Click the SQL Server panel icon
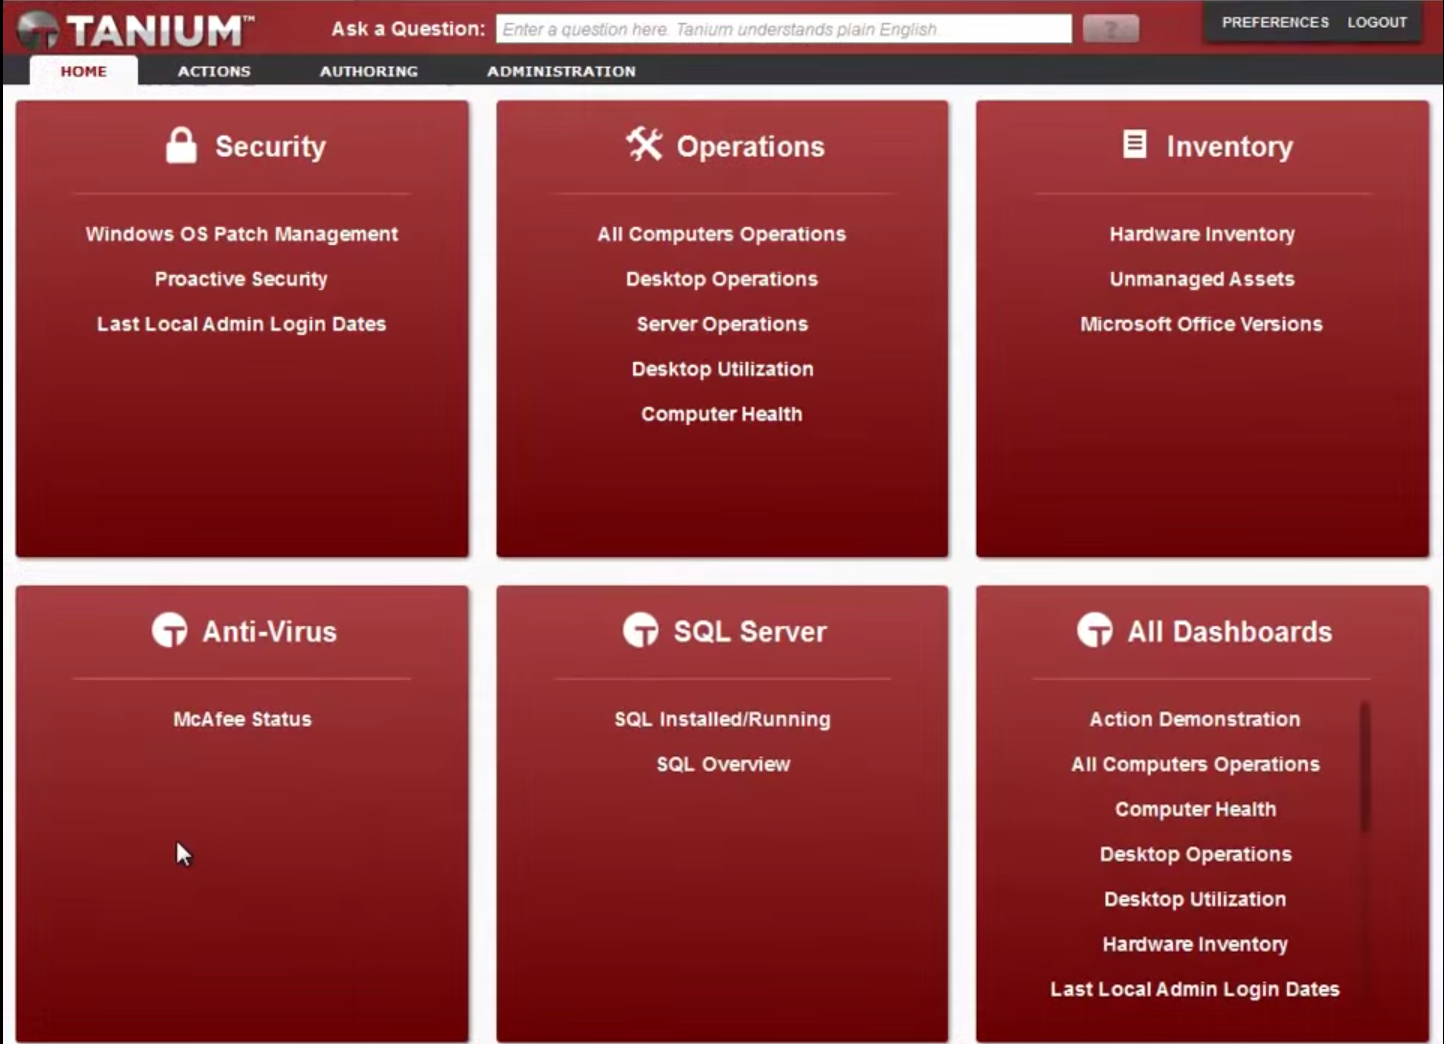The height and width of the screenshot is (1044, 1444). (640, 631)
